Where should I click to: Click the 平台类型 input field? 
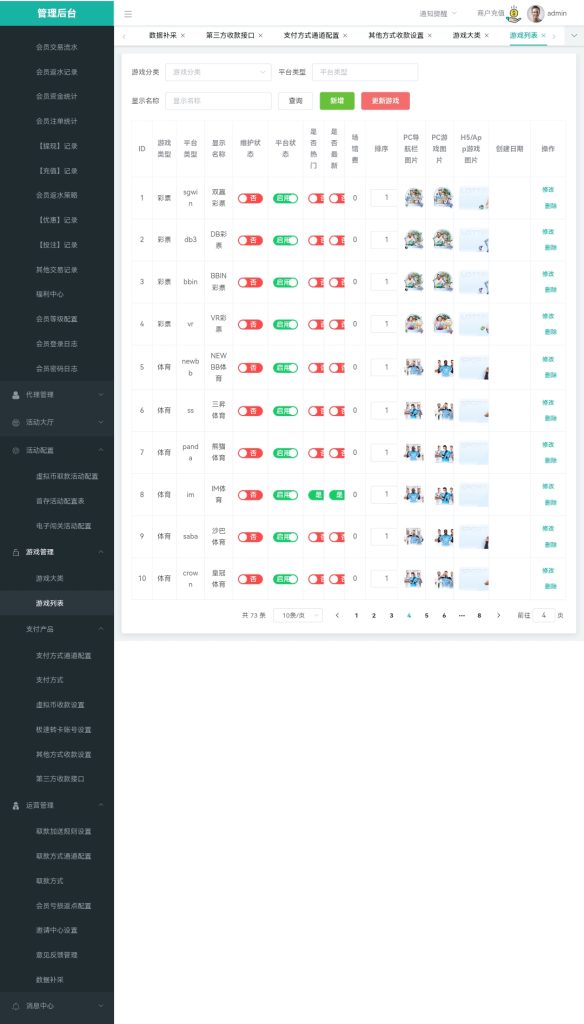coord(365,72)
